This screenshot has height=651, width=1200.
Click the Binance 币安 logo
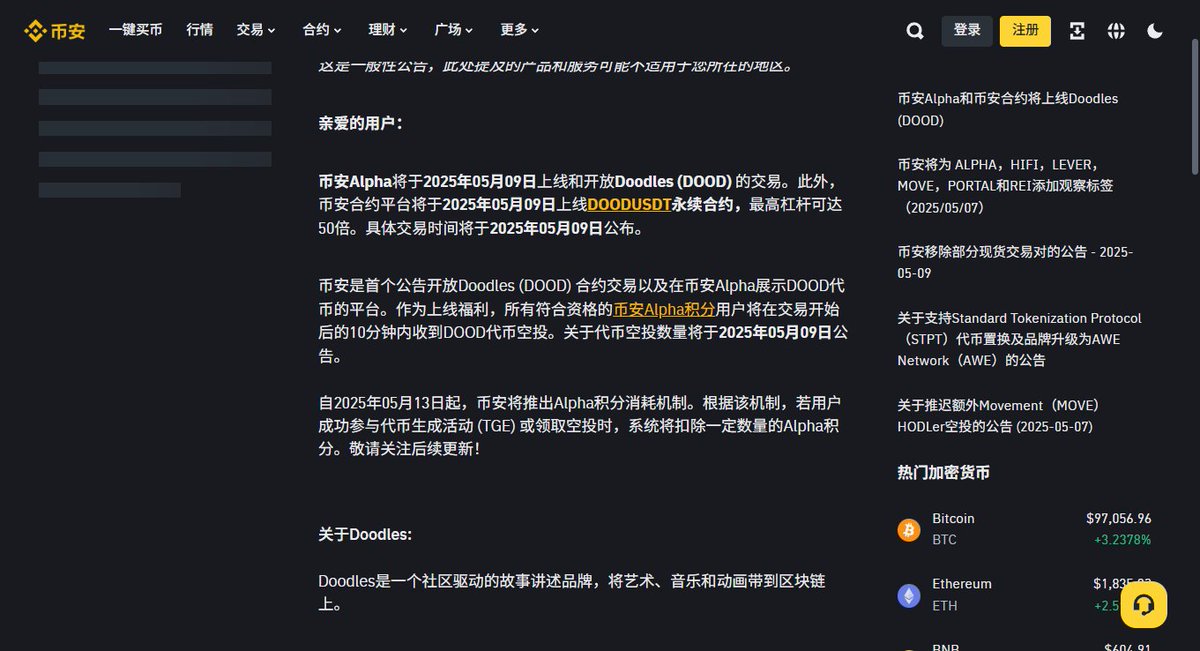[x=54, y=31]
